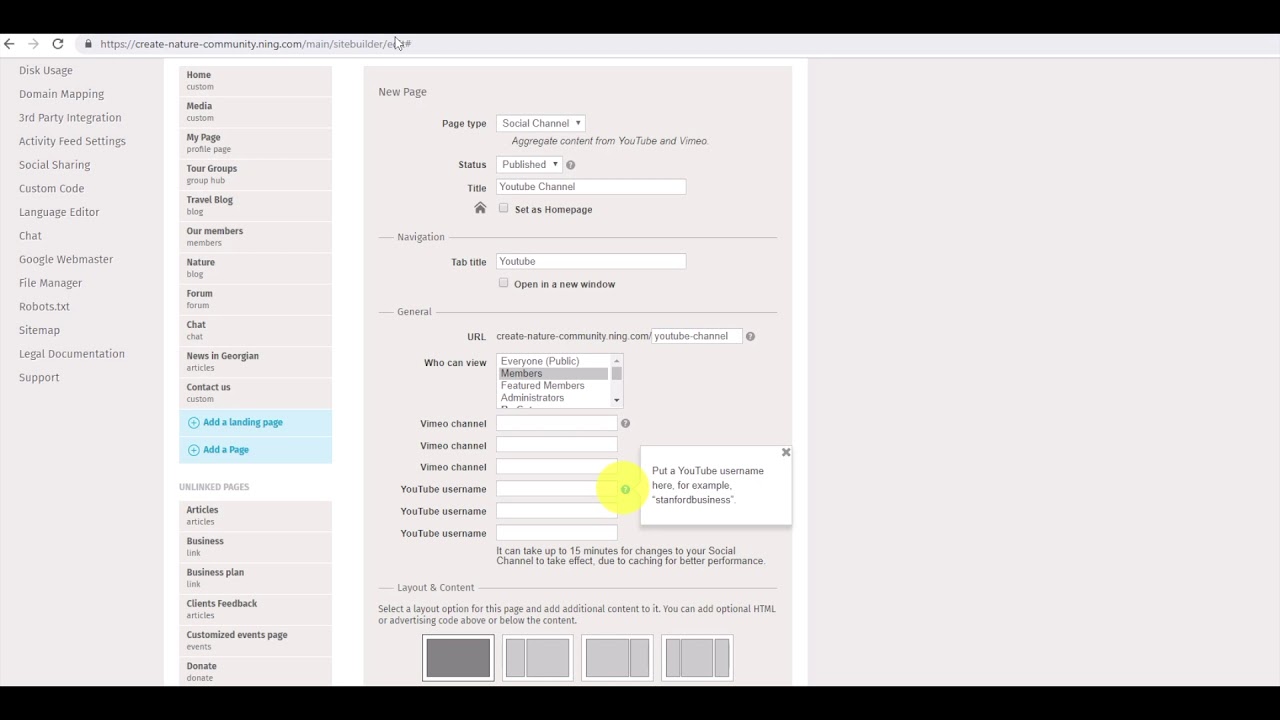Open Legal Documentation in sidebar
1280x720 pixels.
[72, 354]
